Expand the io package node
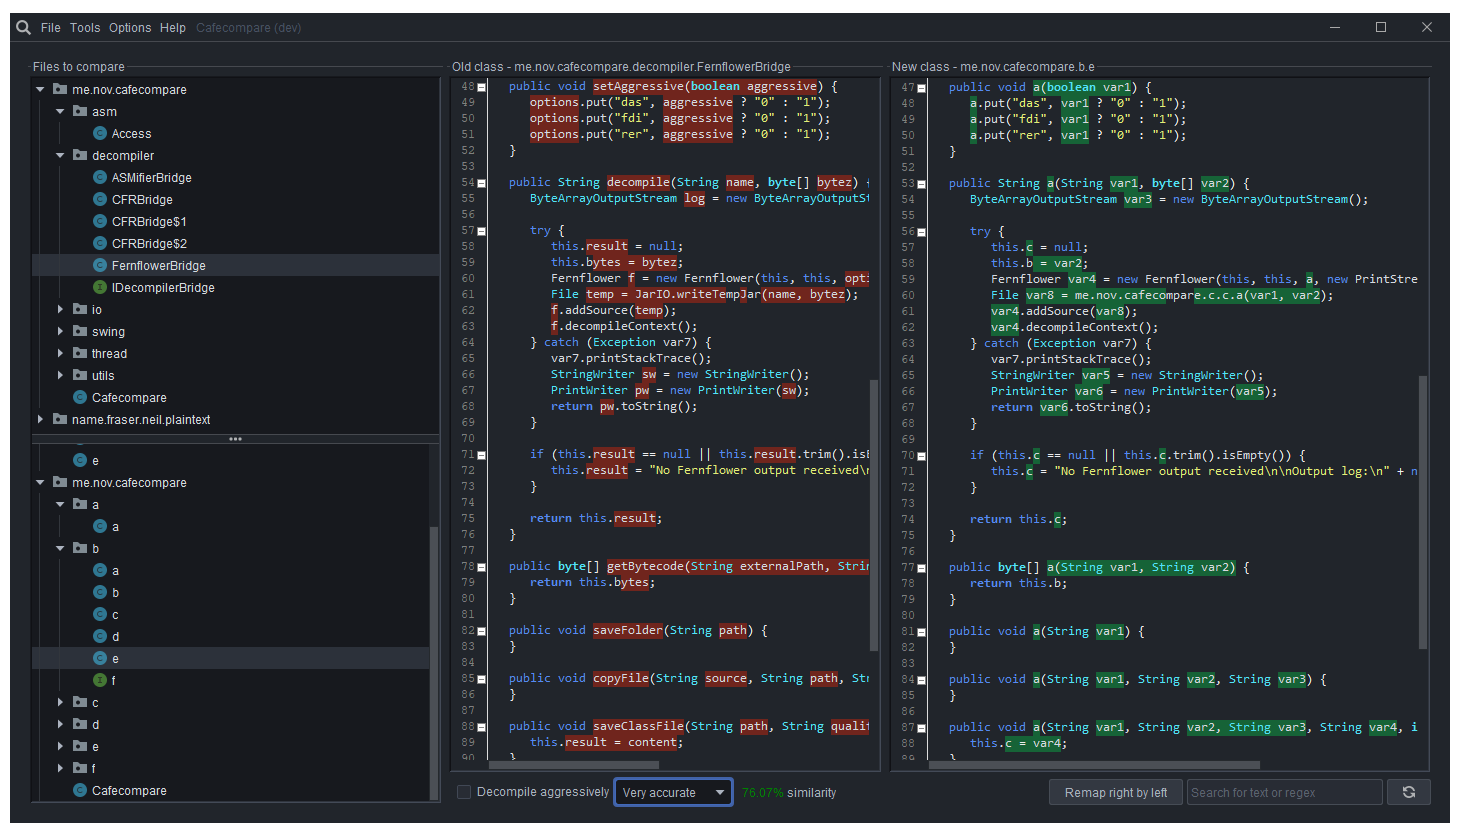1461x835 pixels. pos(60,309)
